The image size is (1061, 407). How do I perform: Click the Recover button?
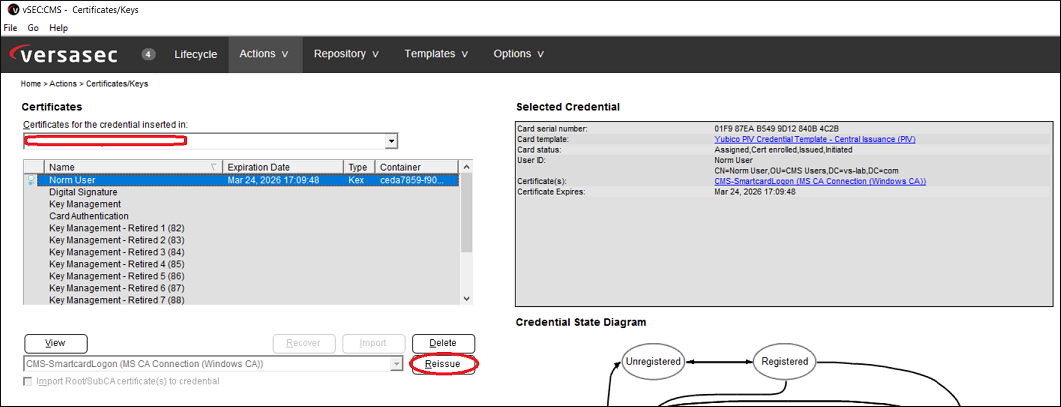click(303, 343)
